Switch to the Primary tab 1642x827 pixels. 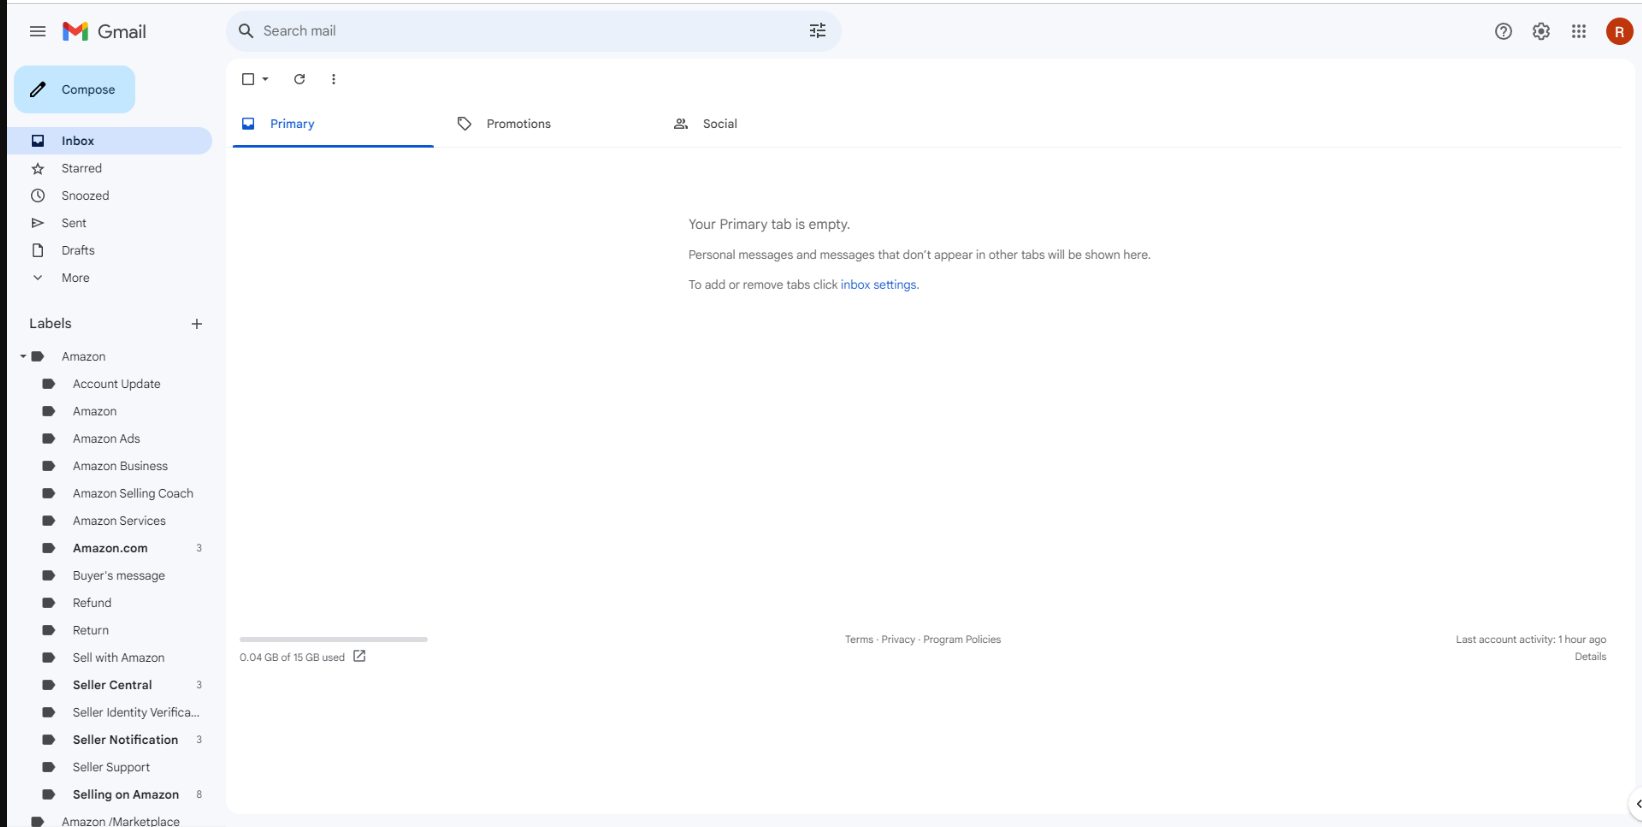(333, 124)
